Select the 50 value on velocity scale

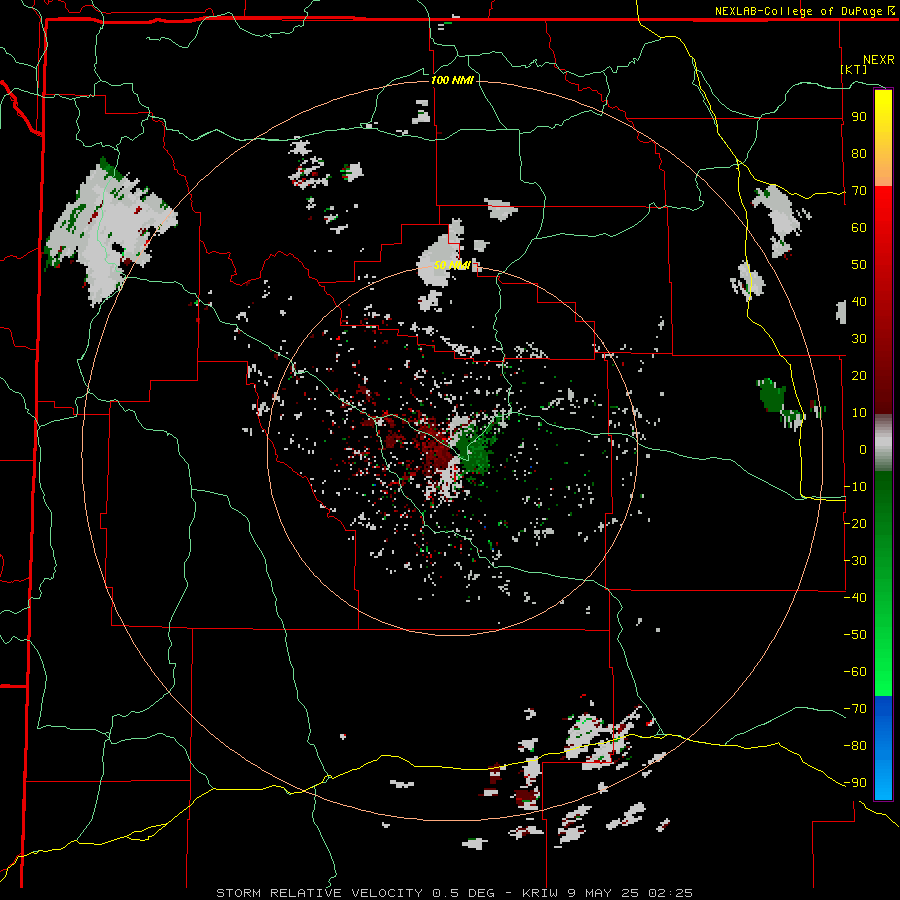coord(859,265)
